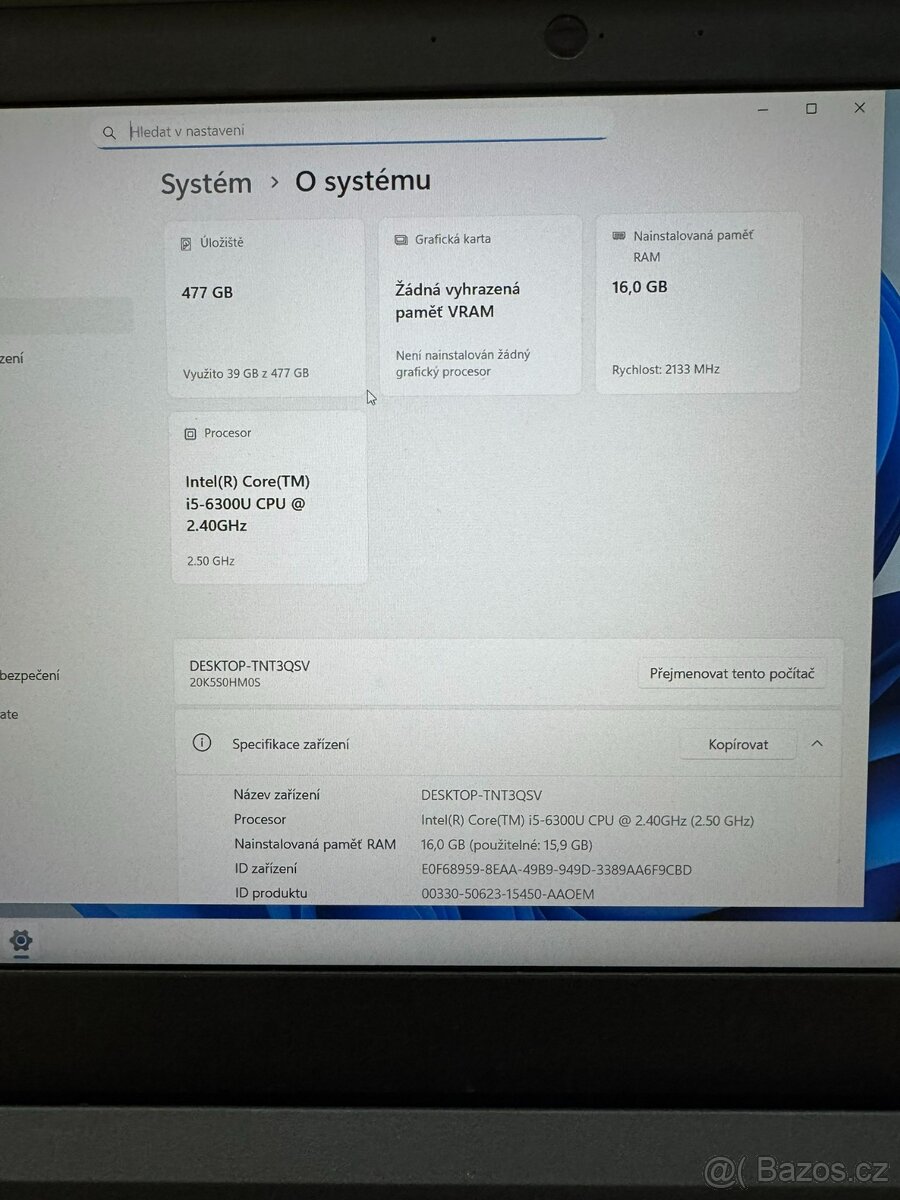Click the Kopírovat button
Image resolution: width=900 pixels, height=1200 pixels.
coord(737,744)
